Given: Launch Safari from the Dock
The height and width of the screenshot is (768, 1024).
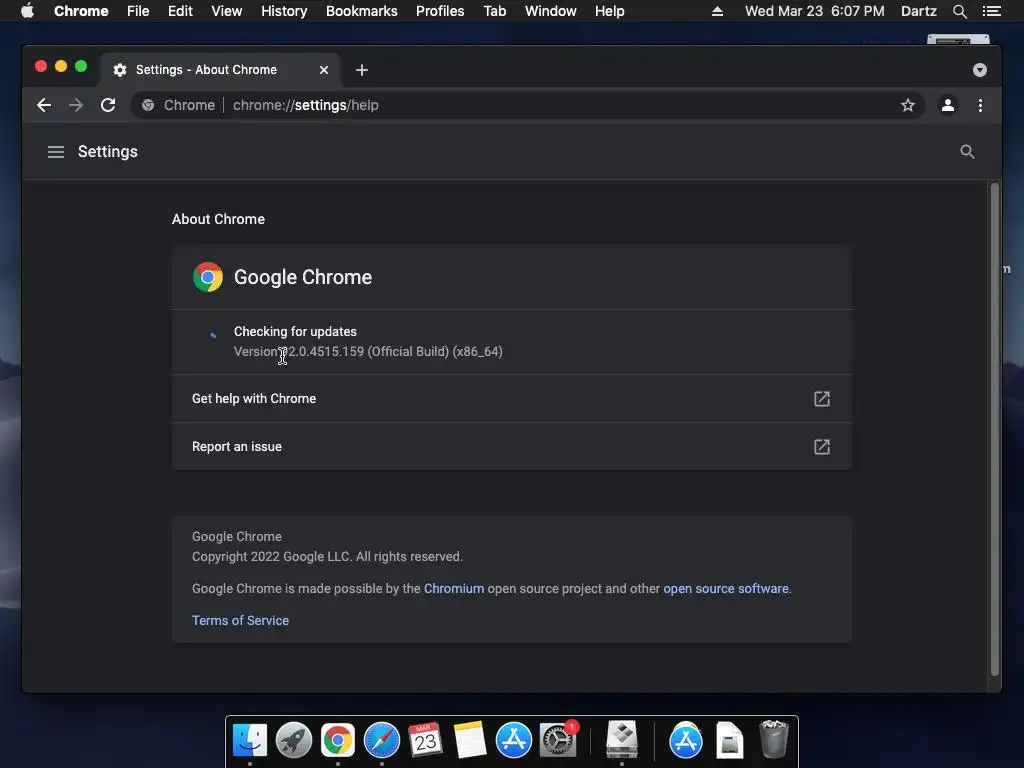Looking at the screenshot, I should point(381,740).
